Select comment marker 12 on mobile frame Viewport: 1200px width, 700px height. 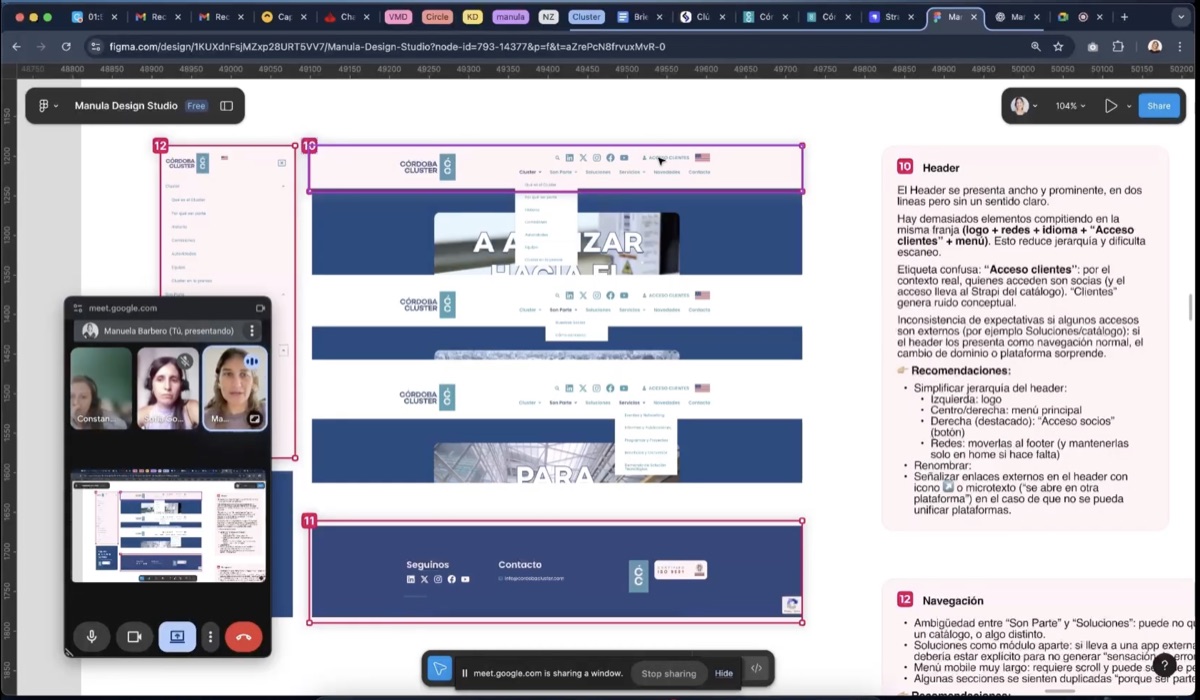[160, 146]
